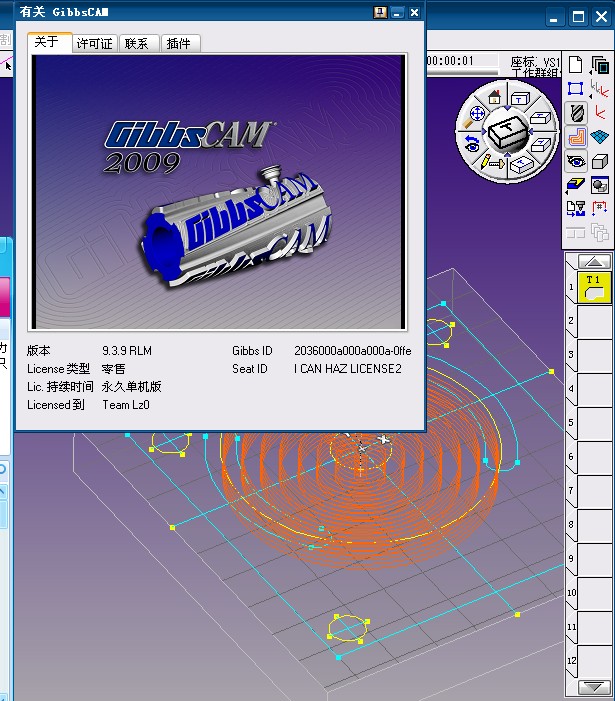Select the lower-right side view box on trackball
The height and width of the screenshot is (701, 615).
pos(540,145)
